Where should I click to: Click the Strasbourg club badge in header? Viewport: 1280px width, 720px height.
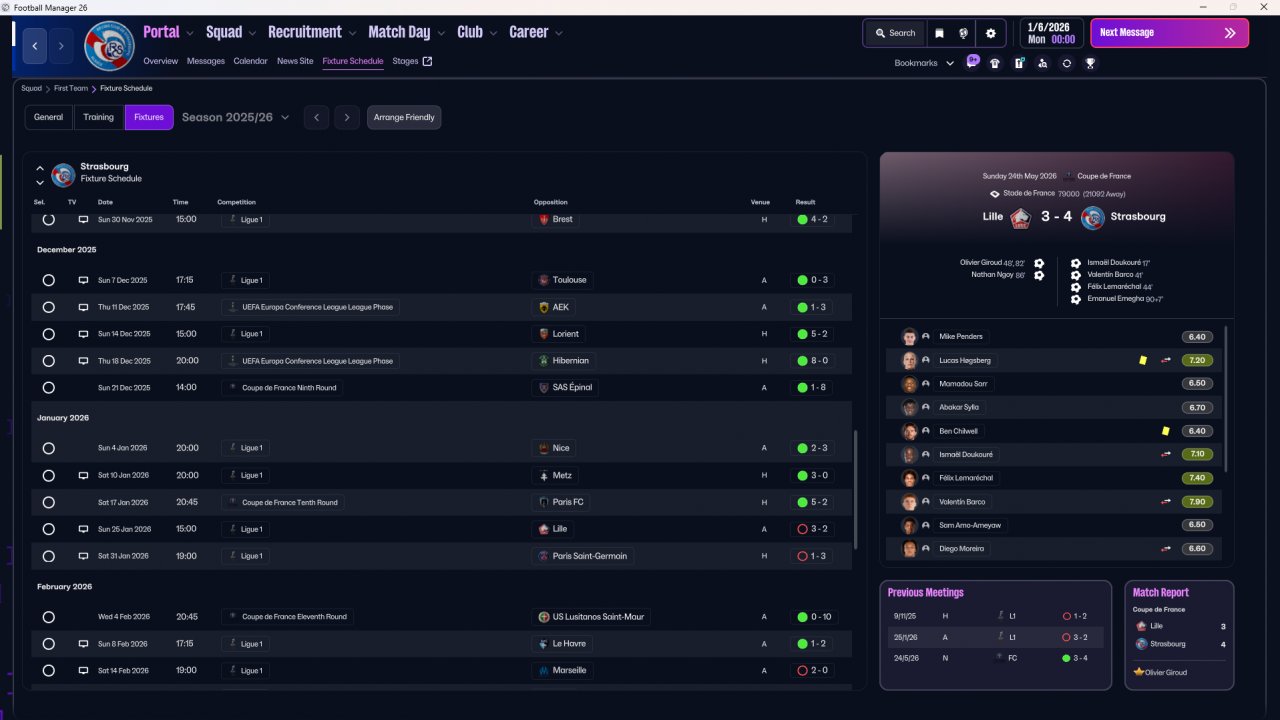109,45
